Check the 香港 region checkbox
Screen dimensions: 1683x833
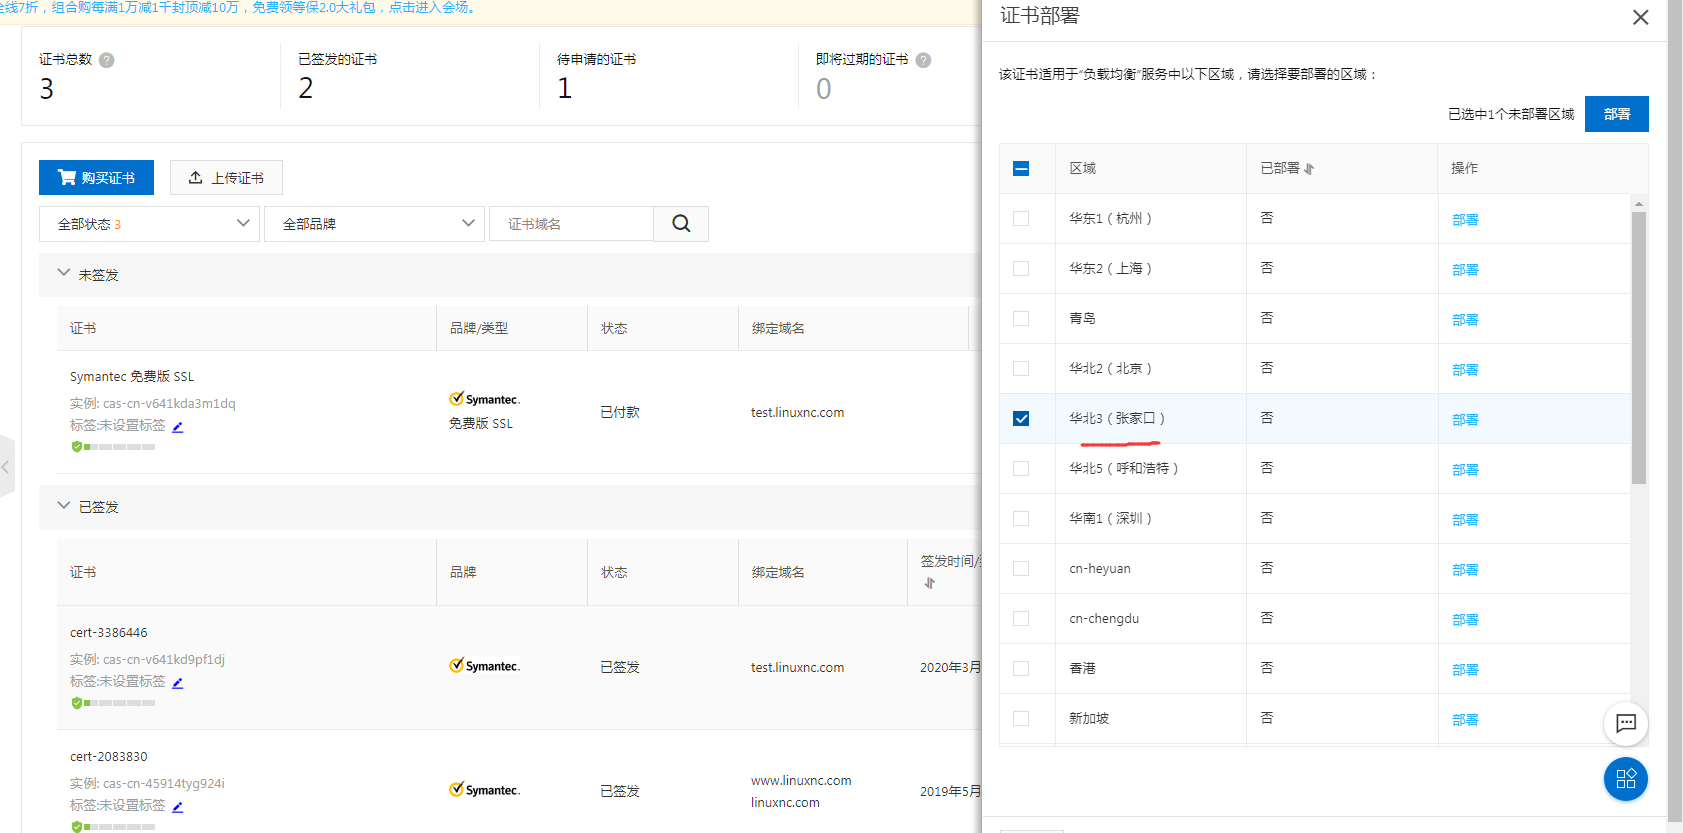1021,668
